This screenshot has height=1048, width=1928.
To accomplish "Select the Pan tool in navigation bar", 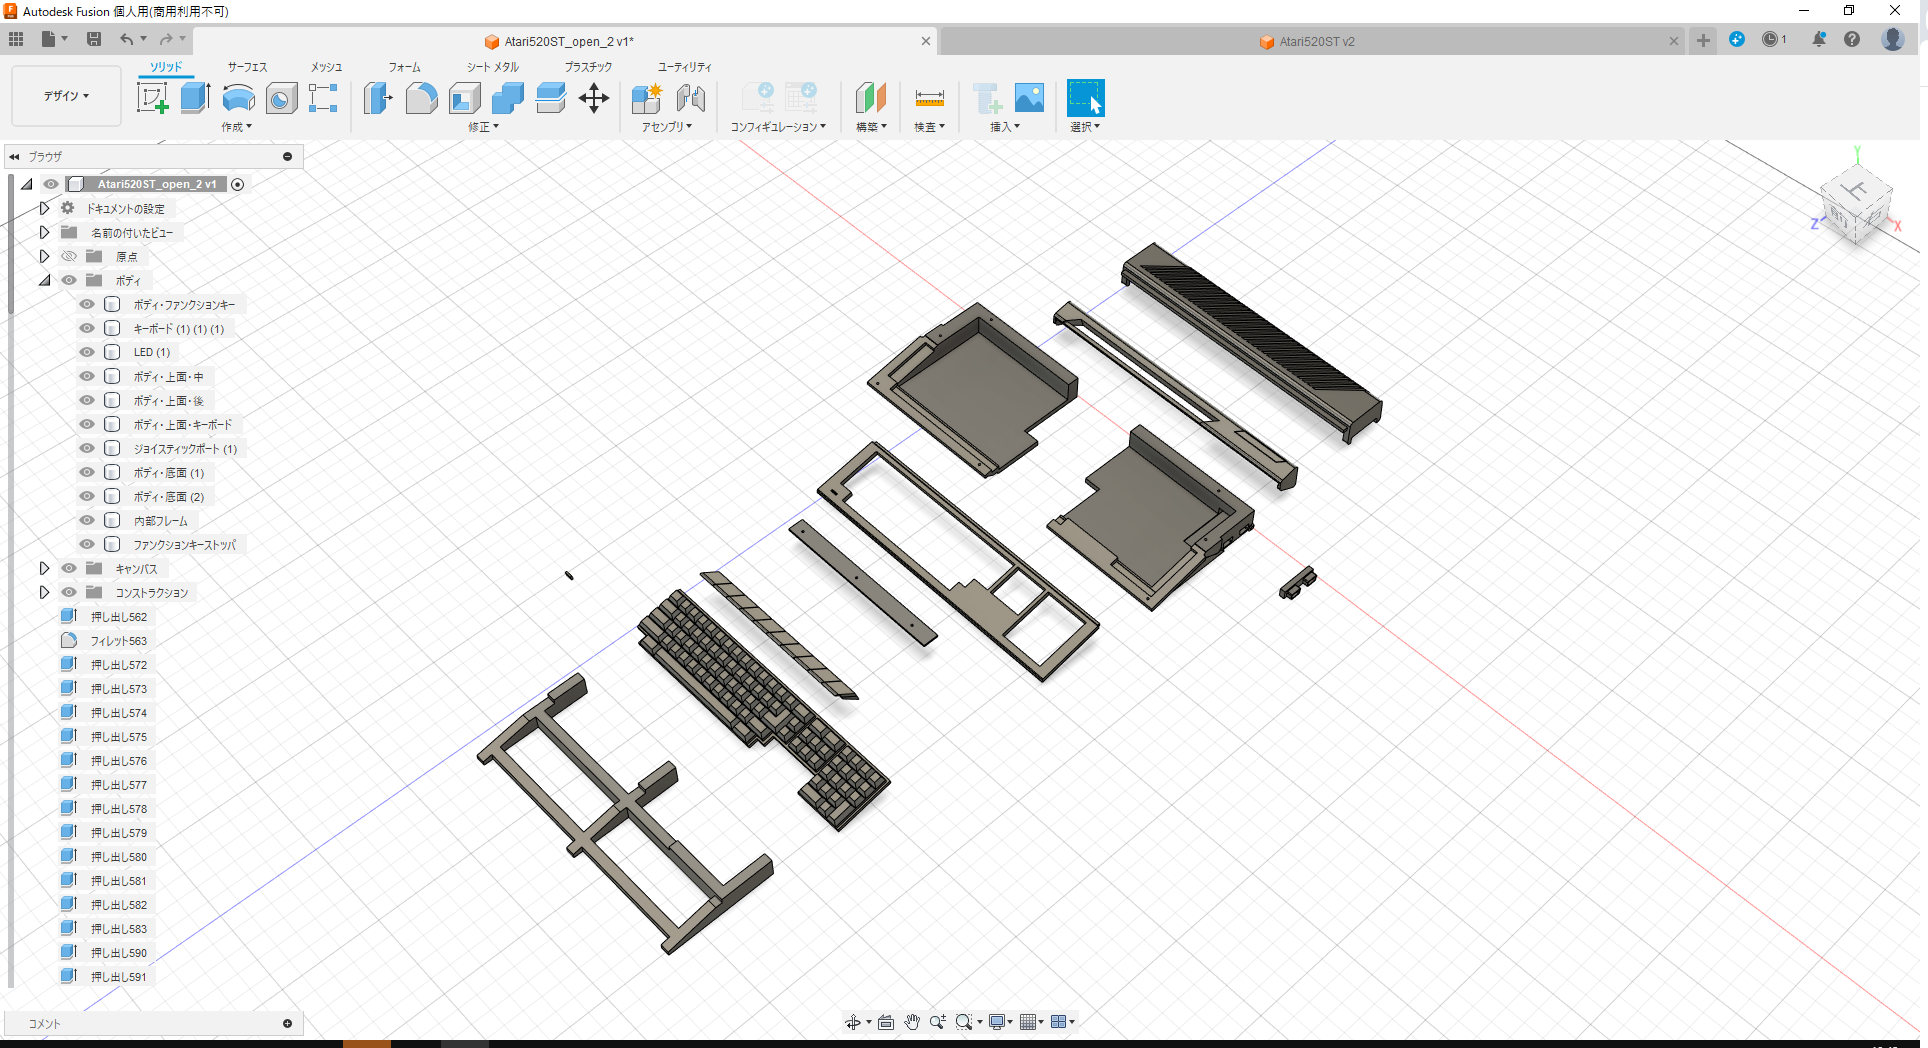I will (911, 1021).
